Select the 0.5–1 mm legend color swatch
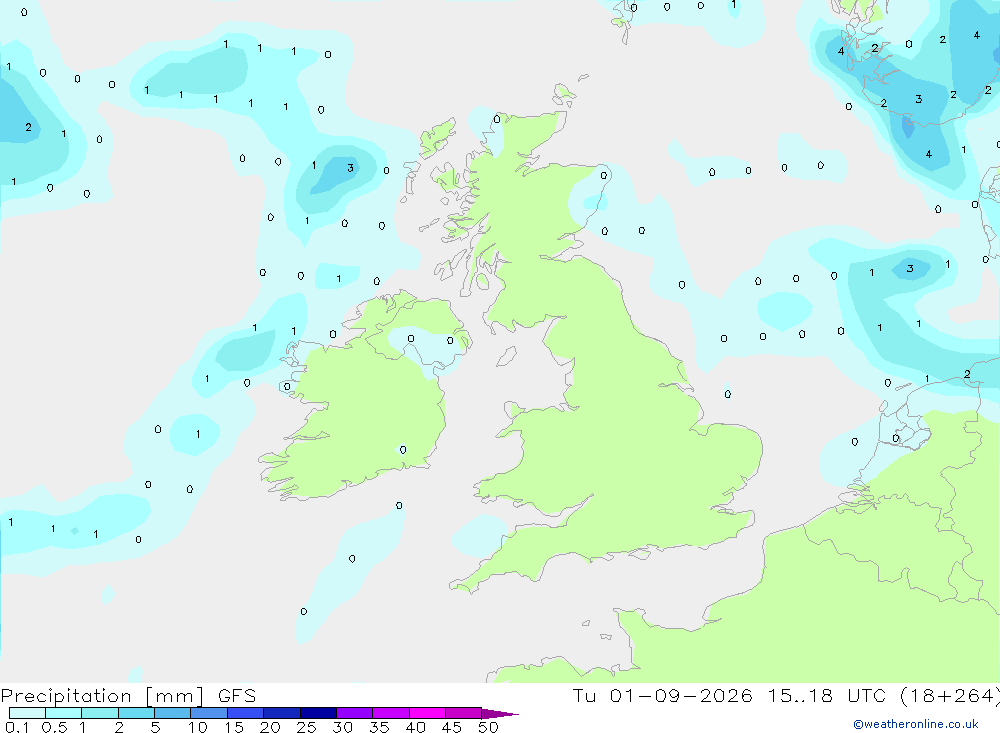1000x733 pixels. [64, 713]
